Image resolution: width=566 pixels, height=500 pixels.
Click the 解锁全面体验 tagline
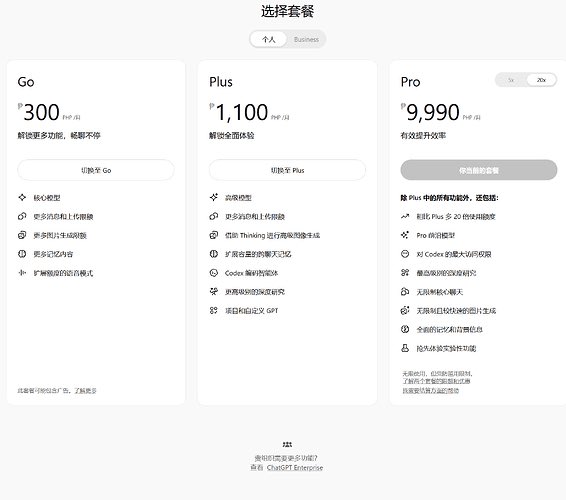pyautogui.click(x=231, y=135)
